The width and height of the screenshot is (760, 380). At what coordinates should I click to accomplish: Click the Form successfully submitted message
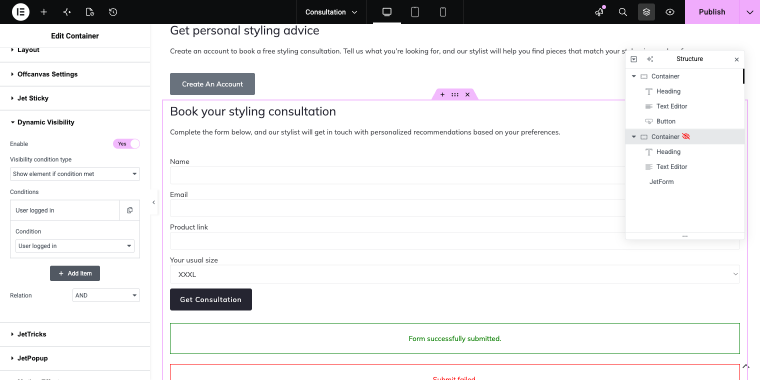(455, 338)
